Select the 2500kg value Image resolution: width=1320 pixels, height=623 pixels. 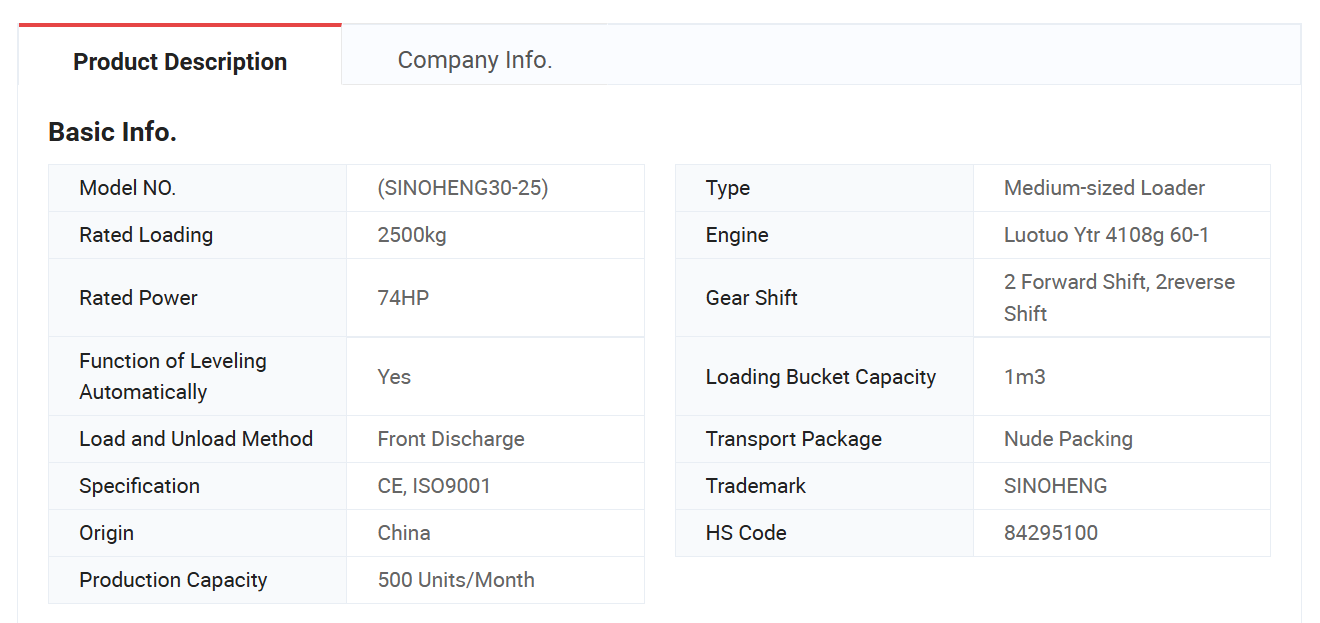coord(412,235)
